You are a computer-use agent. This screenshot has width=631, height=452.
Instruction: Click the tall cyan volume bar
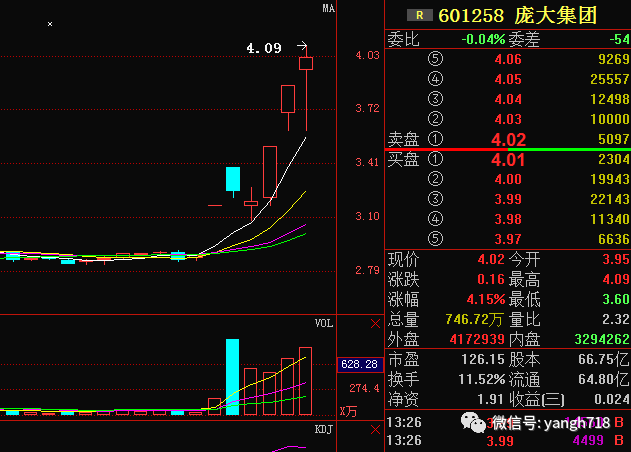point(233,376)
